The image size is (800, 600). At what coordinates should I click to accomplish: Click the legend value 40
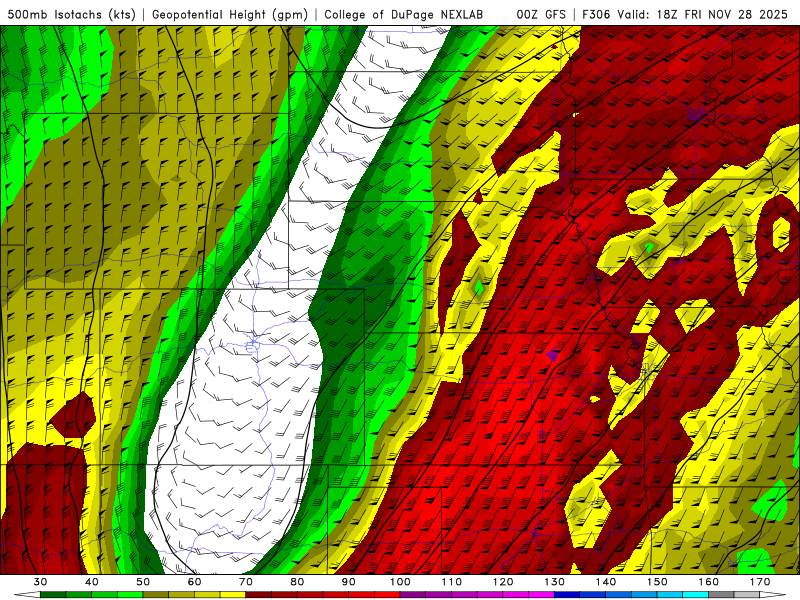[92, 582]
